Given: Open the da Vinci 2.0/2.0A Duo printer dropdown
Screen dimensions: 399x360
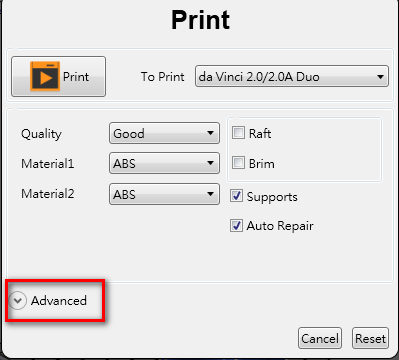Looking at the screenshot, I should pyautogui.click(x=292, y=76).
